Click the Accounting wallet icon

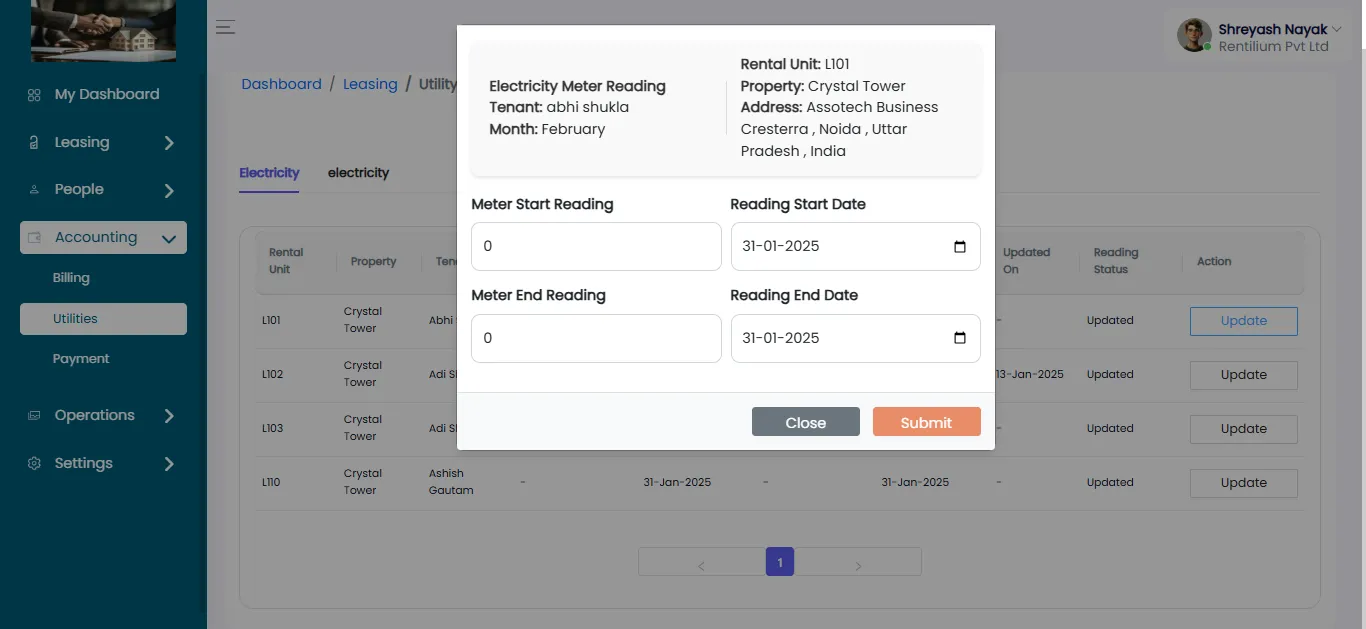point(34,238)
